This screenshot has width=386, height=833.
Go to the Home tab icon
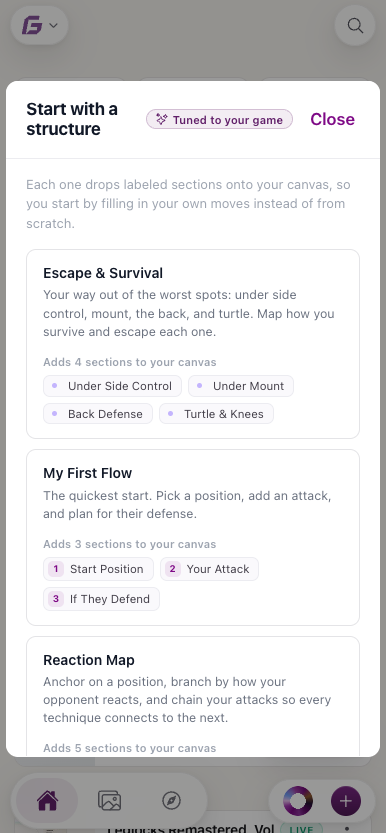[47, 801]
